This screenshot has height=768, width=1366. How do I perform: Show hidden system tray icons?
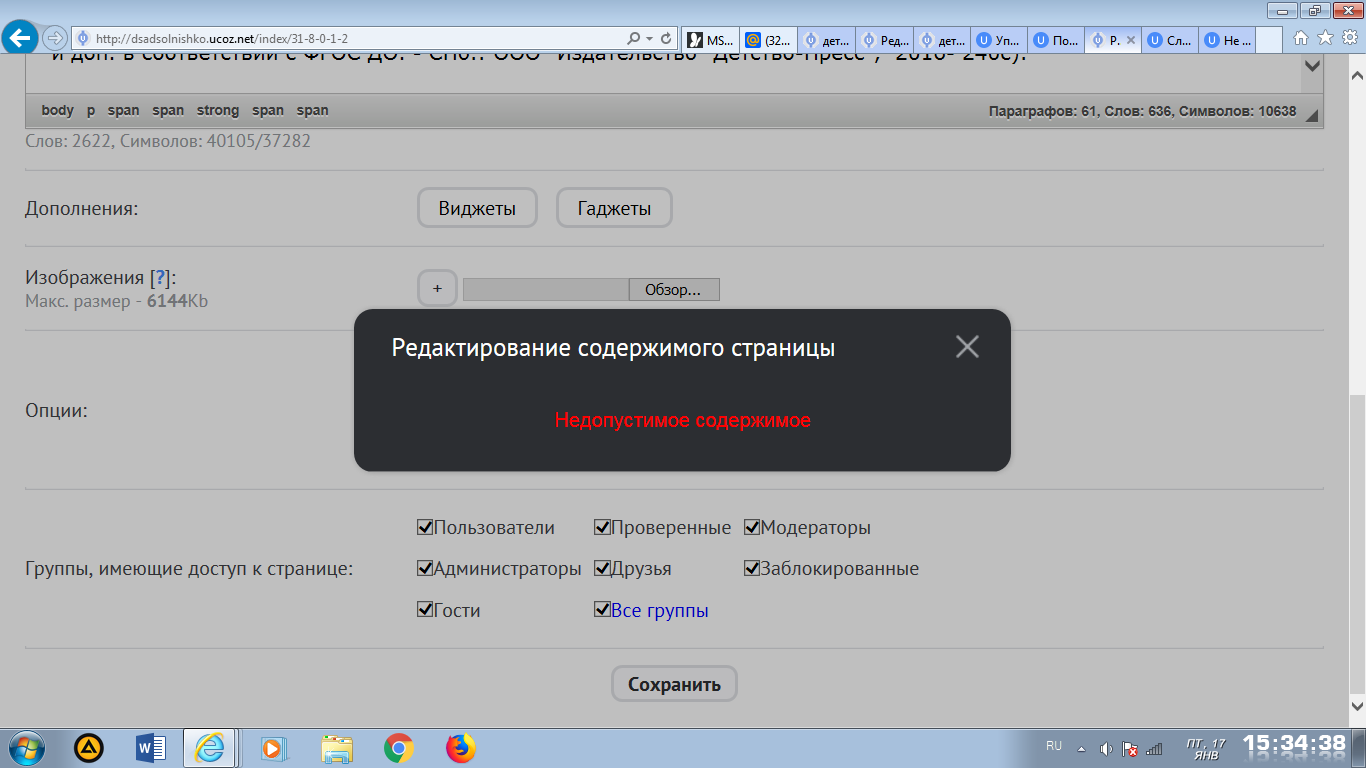tap(1081, 748)
